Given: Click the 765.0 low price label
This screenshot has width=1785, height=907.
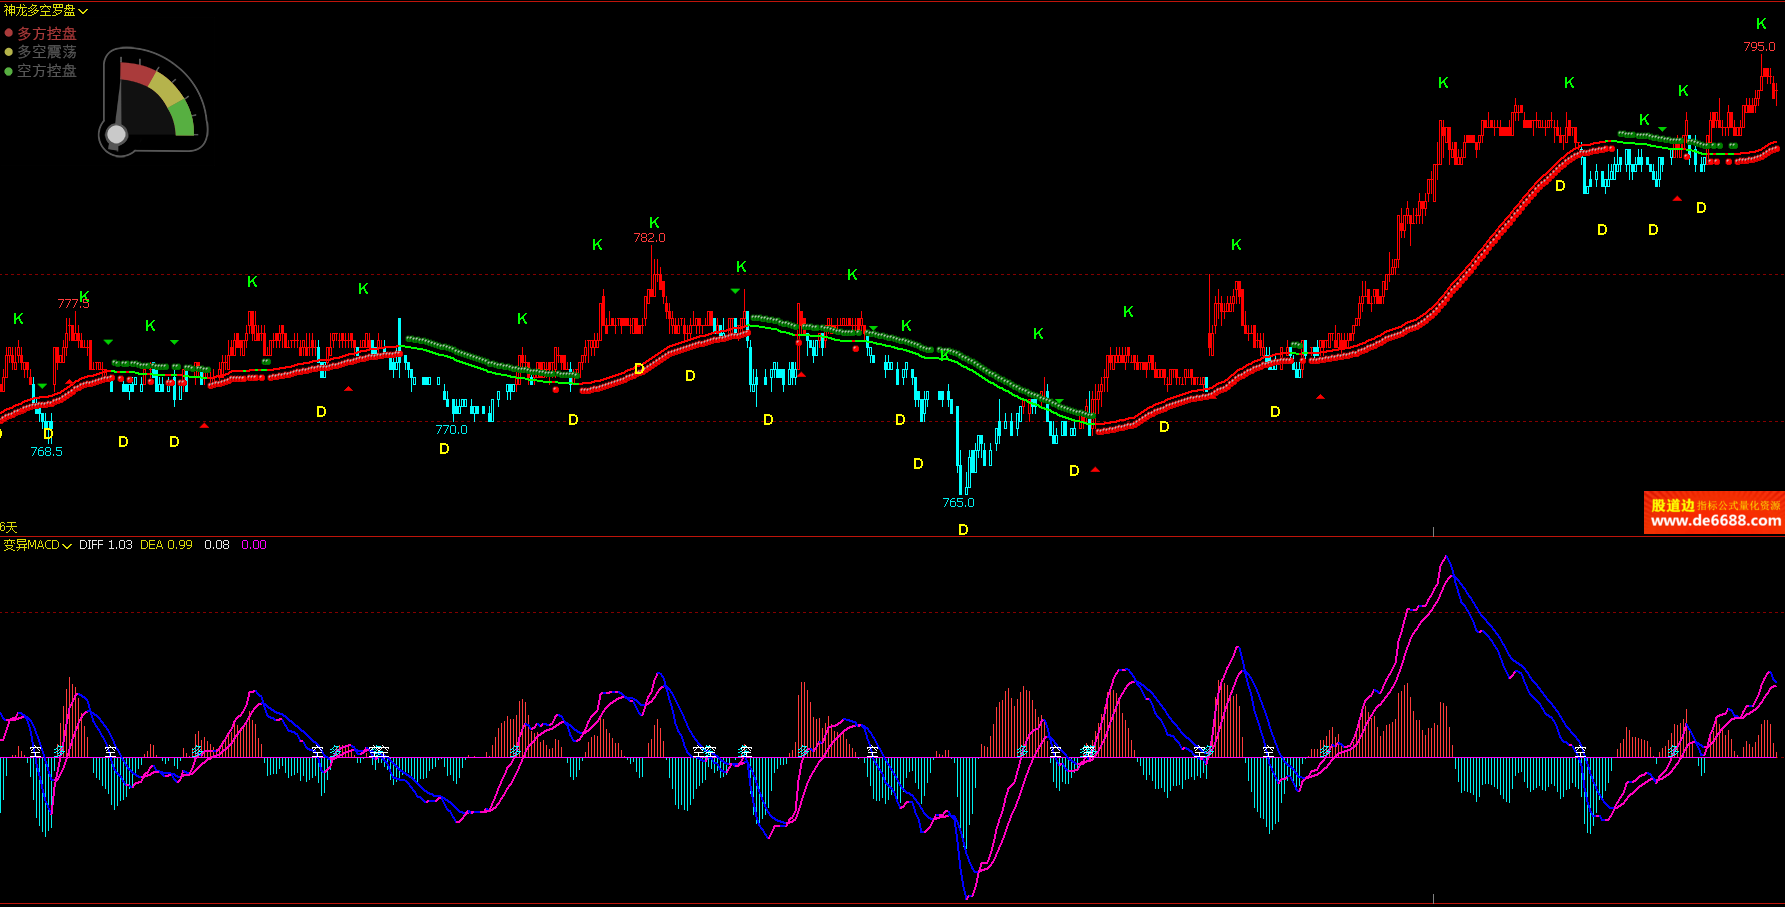Looking at the screenshot, I should (x=958, y=503).
